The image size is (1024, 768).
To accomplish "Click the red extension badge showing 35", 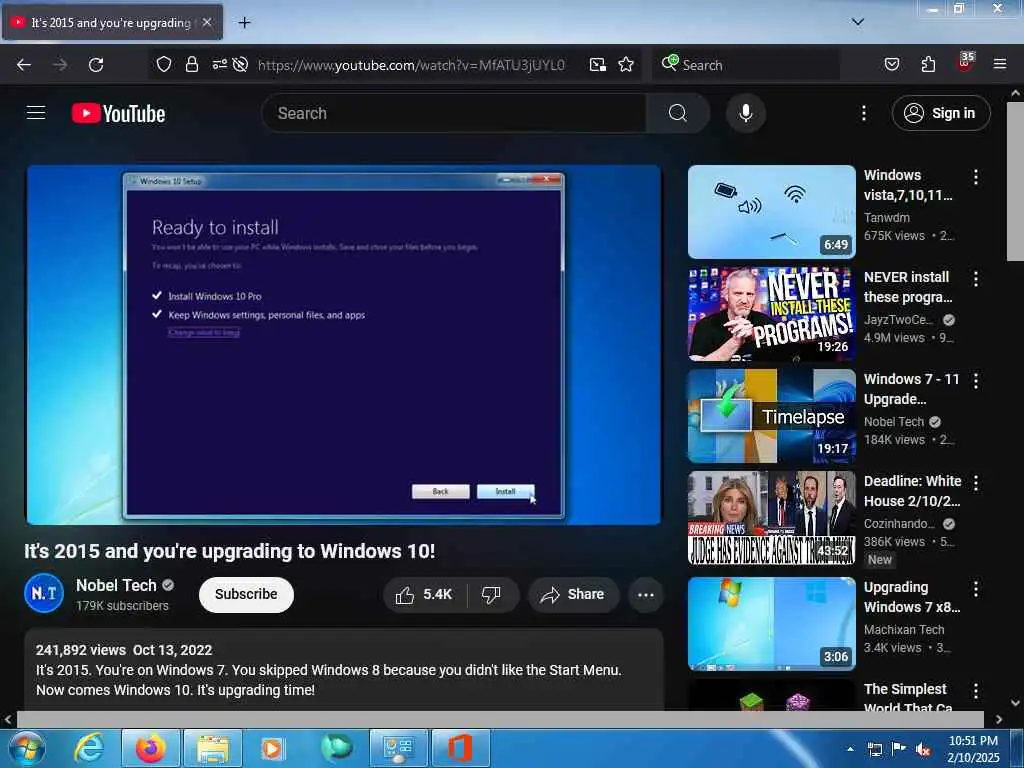I will coord(966,61).
